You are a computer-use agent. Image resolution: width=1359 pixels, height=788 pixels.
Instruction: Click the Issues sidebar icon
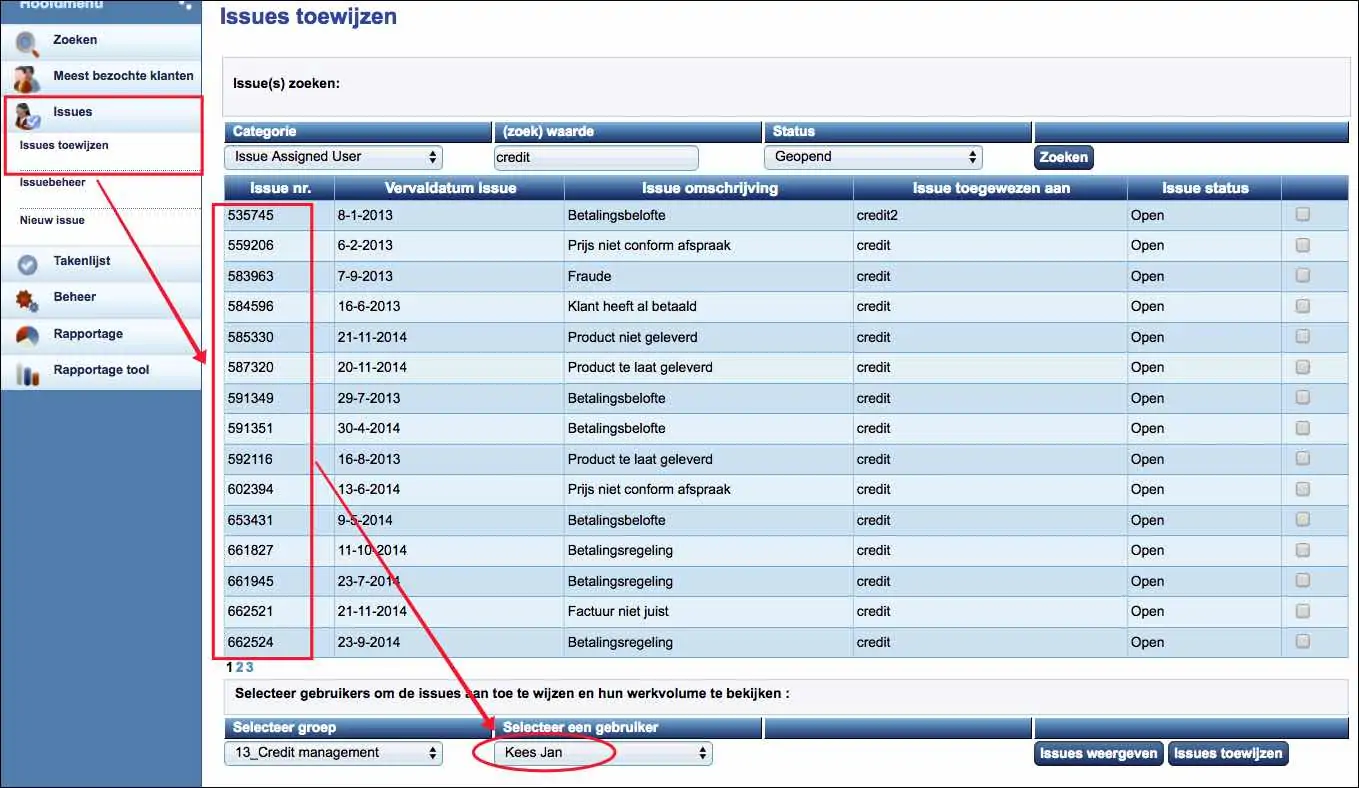(x=28, y=116)
